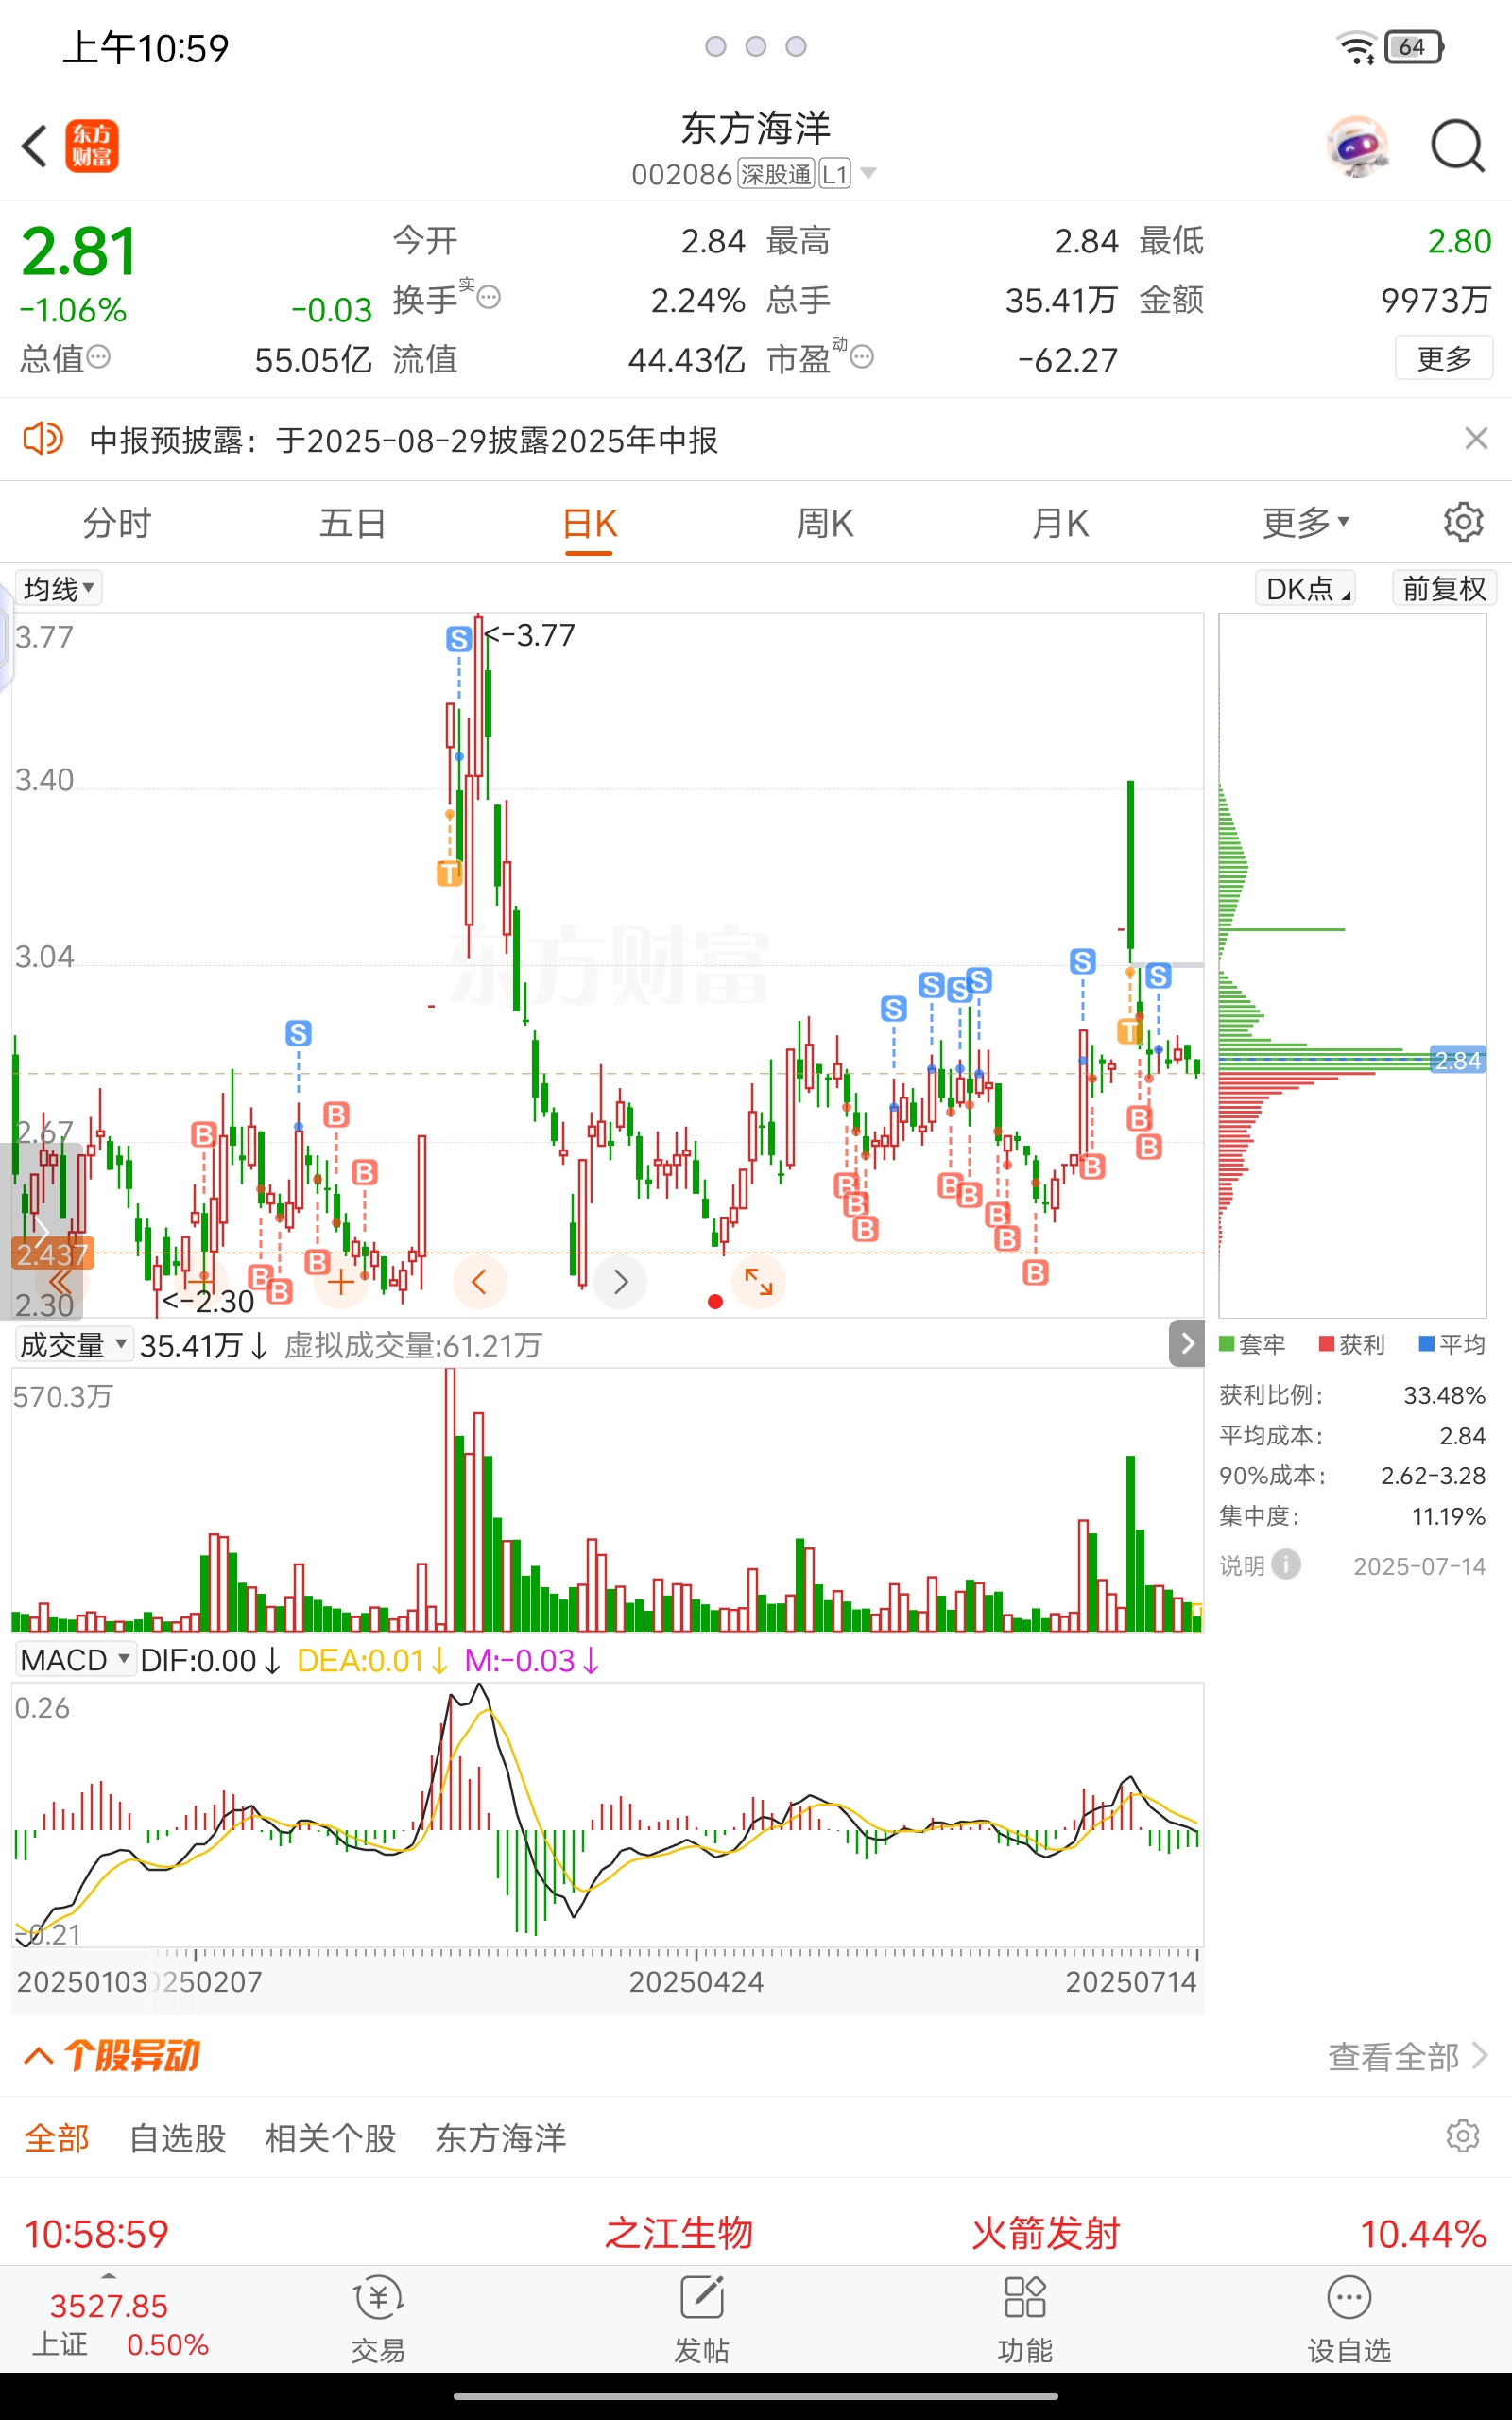This screenshot has width=1512, height=2420.
Task: Tap the 10.44% change value
Action: click(1422, 2233)
